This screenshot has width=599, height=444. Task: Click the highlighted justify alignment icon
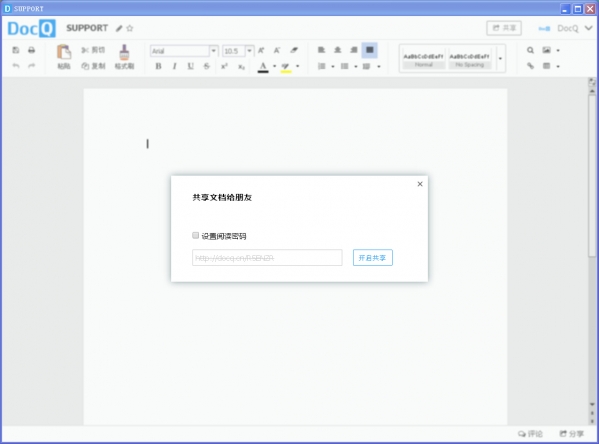(369, 50)
